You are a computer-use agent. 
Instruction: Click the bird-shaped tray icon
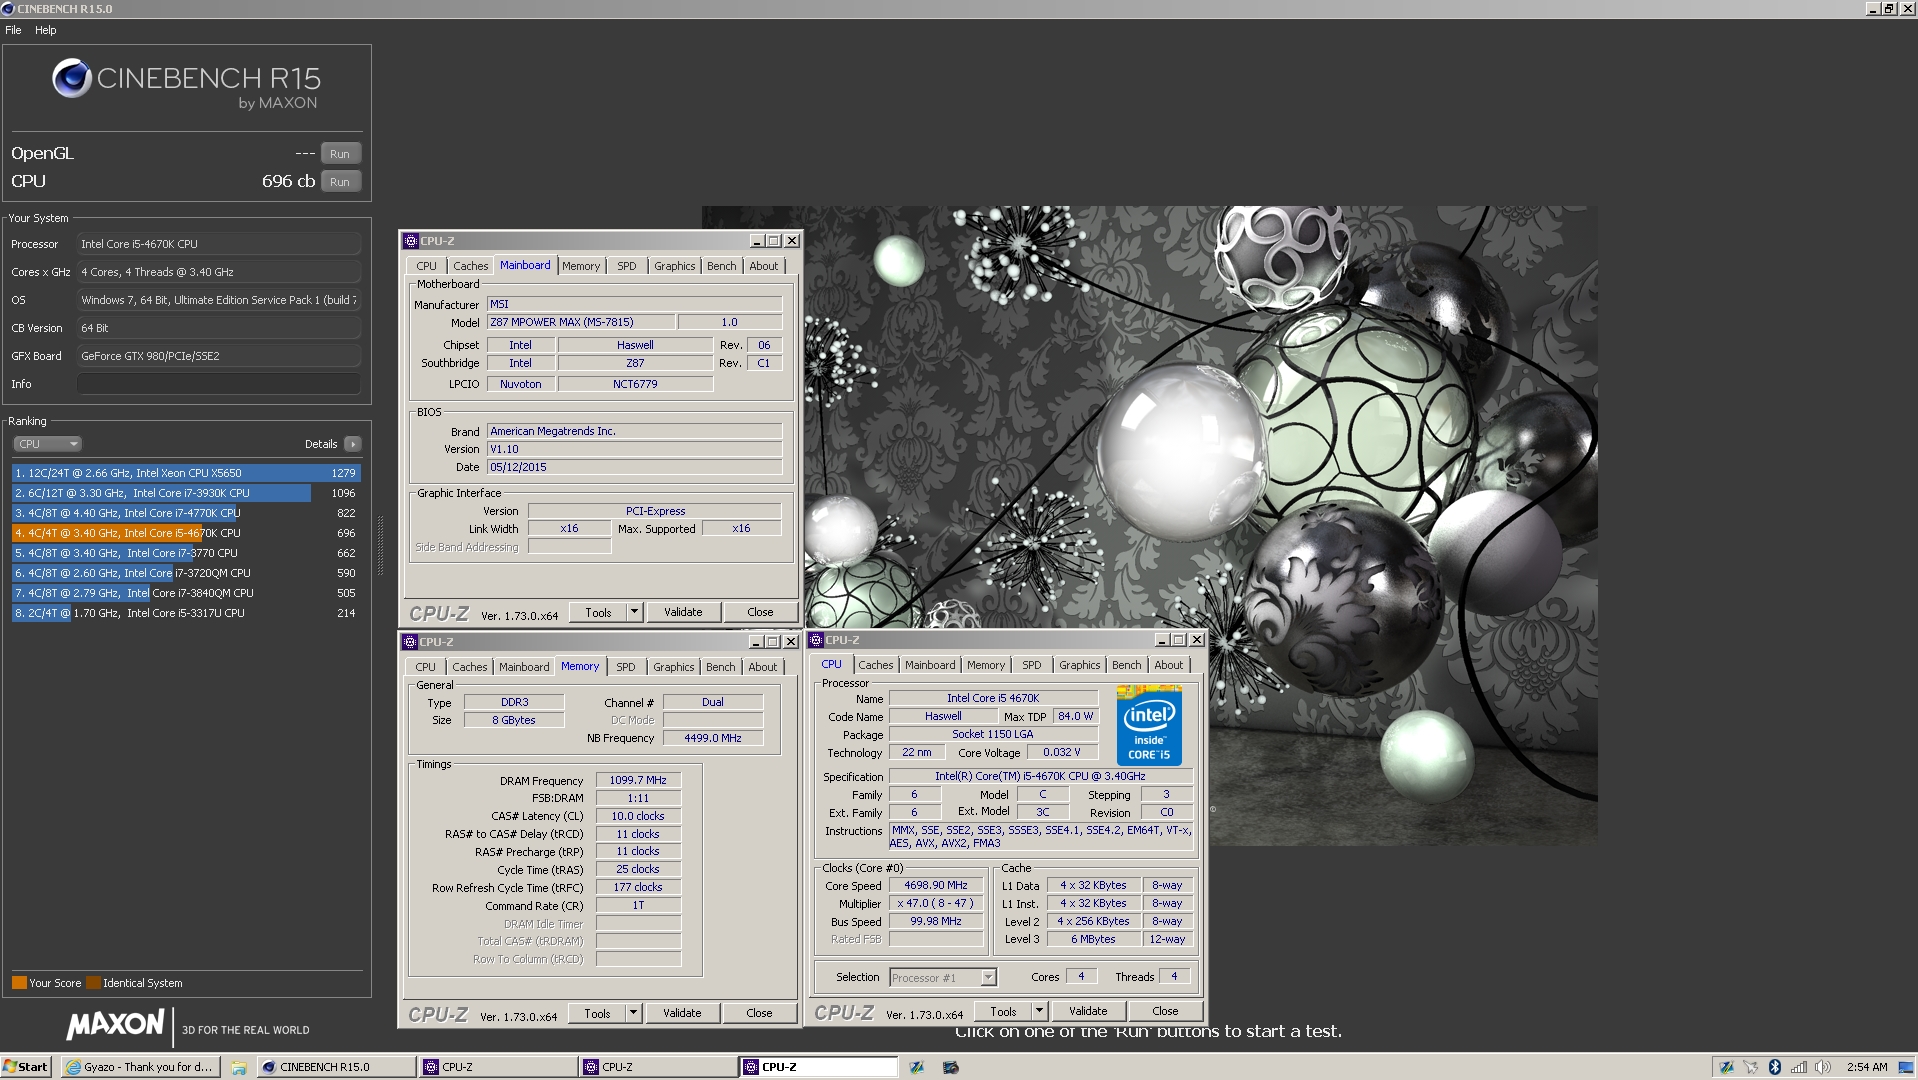pos(1751,1067)
